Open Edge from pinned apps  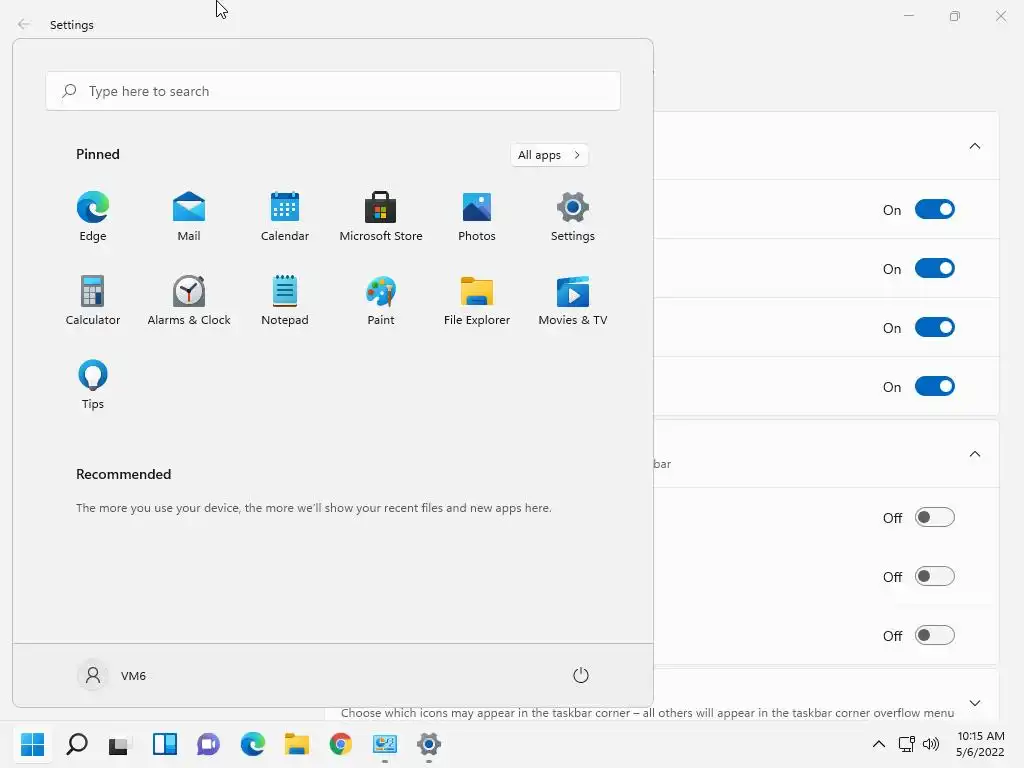coord(93,217)
